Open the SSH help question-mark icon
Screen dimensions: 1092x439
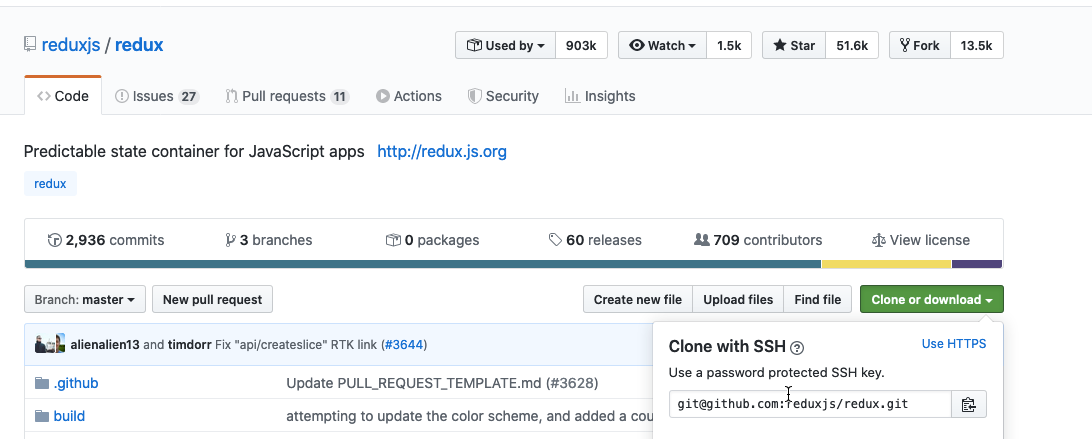click(797, 348)
